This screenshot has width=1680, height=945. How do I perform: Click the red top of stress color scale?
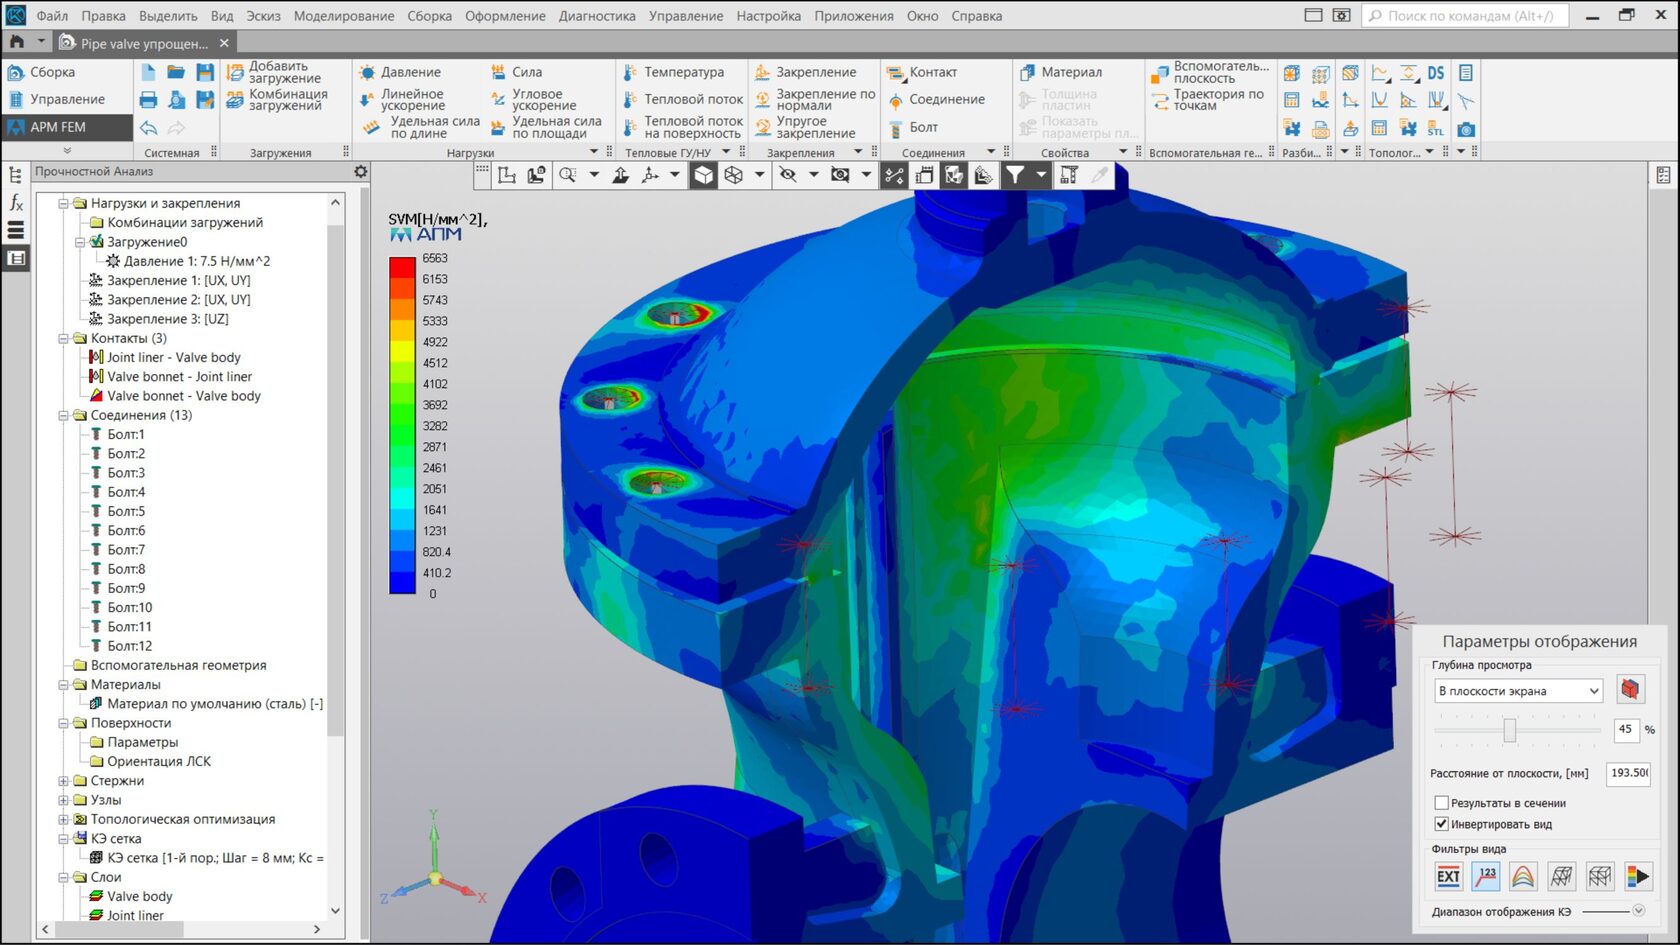pos(402,267)
